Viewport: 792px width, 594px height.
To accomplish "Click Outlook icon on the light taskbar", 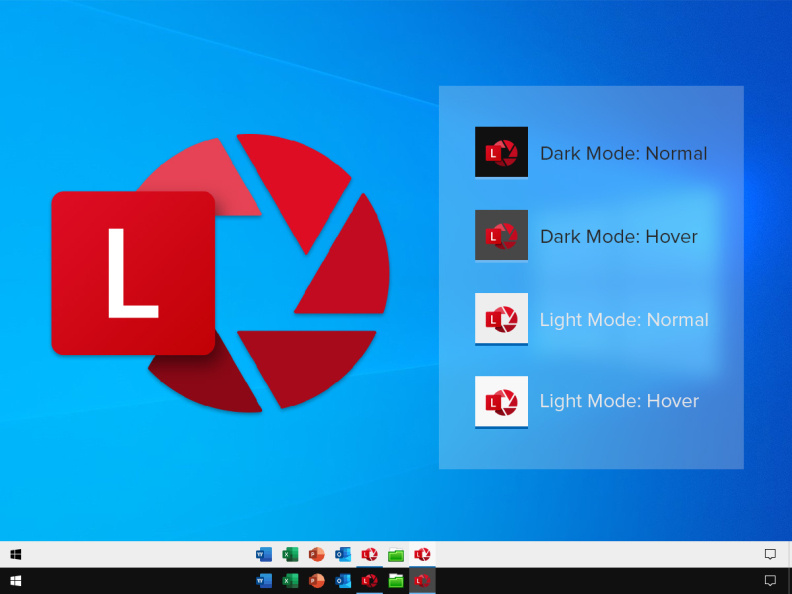I will tap(343, 554).
